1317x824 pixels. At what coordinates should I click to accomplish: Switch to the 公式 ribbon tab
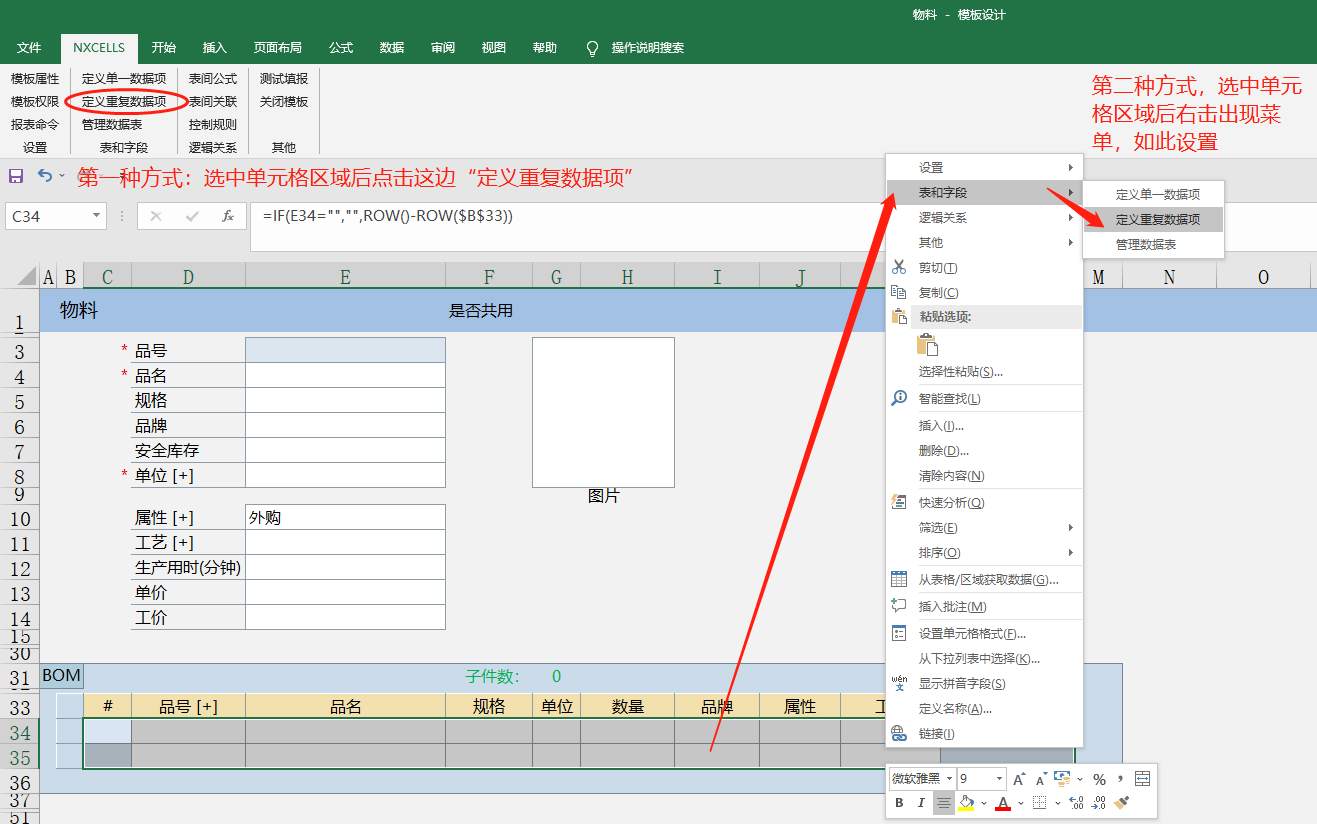tap(341, 48)
